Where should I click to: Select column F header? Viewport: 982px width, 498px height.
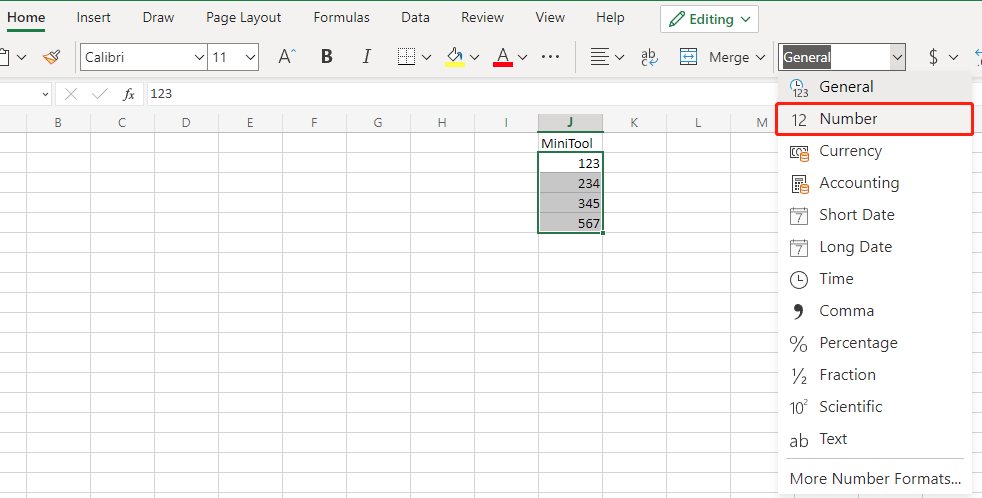point(314,123)
